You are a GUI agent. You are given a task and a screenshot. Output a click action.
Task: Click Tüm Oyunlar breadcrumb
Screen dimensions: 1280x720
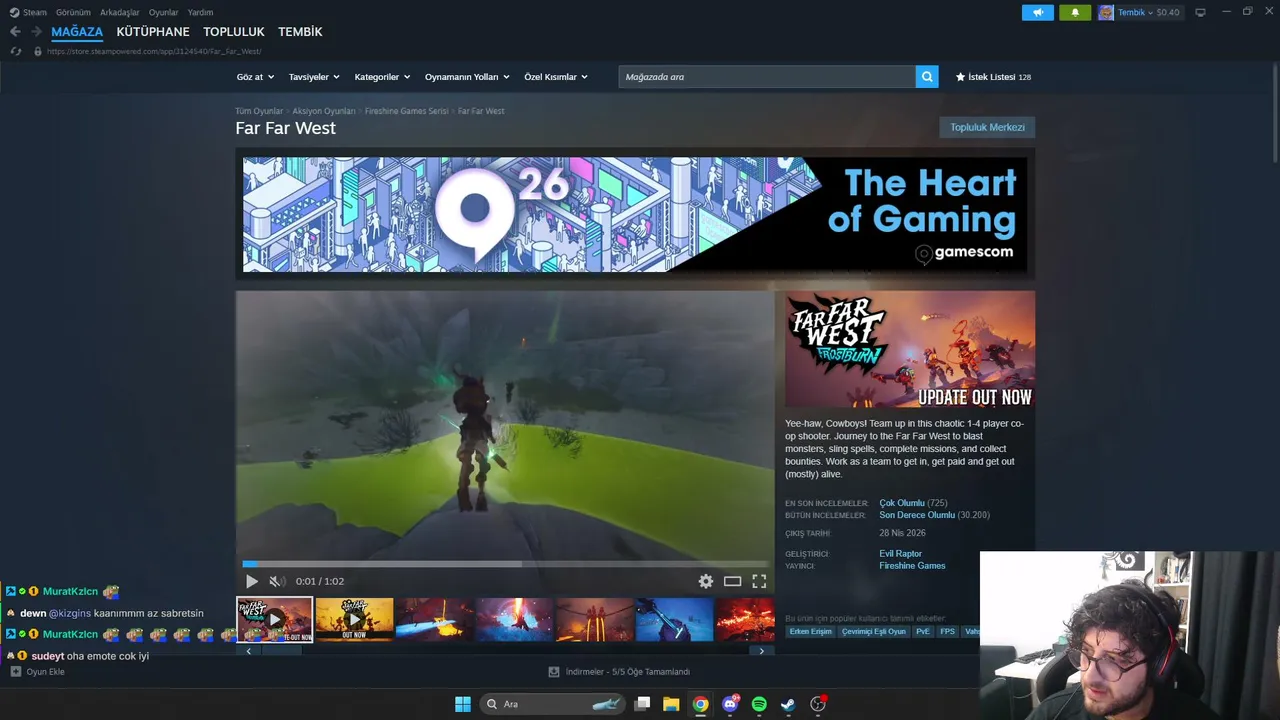tap(259, 111)
